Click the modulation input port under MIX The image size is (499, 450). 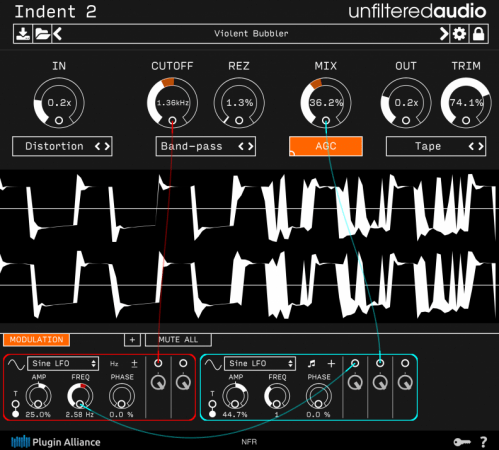[326, 120]
